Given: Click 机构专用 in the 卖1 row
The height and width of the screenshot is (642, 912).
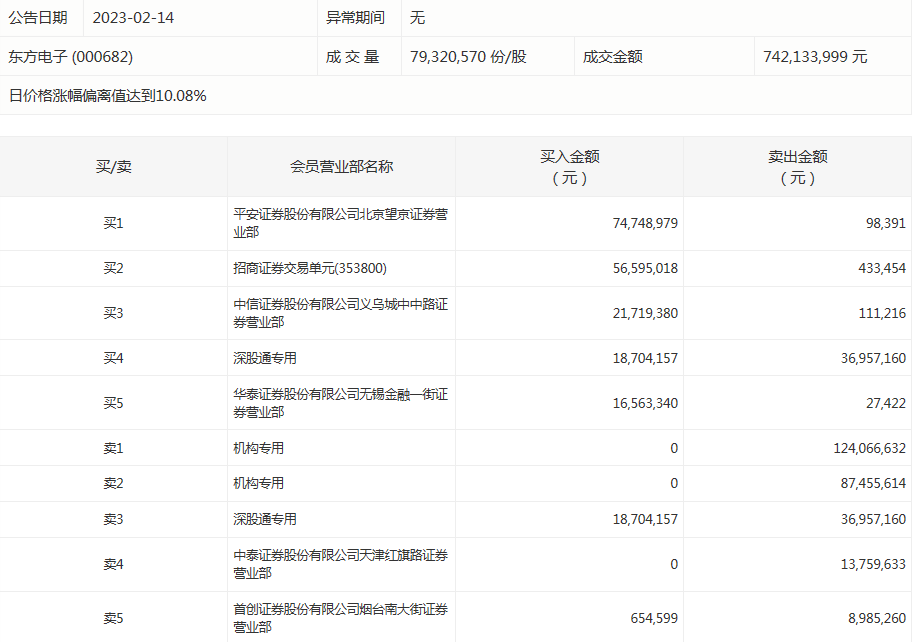Looking at the screenshot, I should (x=259, y=448).
